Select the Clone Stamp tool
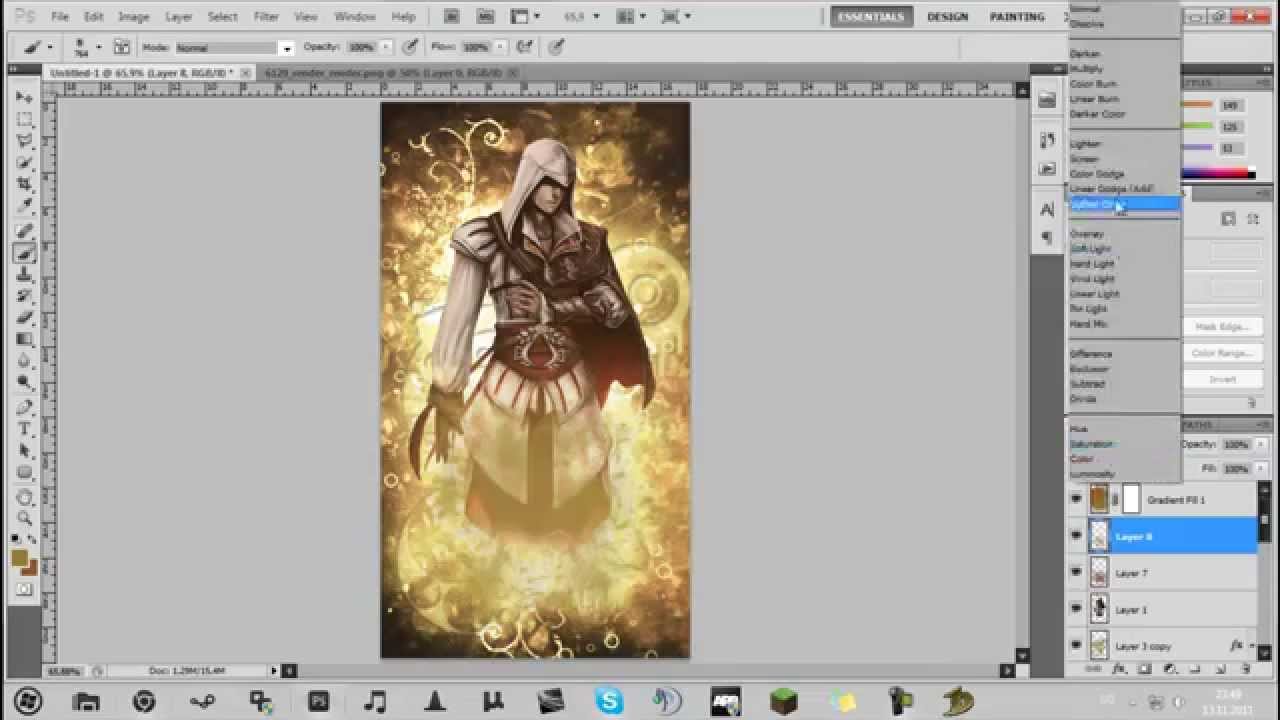Viewport: 1280px width, 720px height. (25, 275)
